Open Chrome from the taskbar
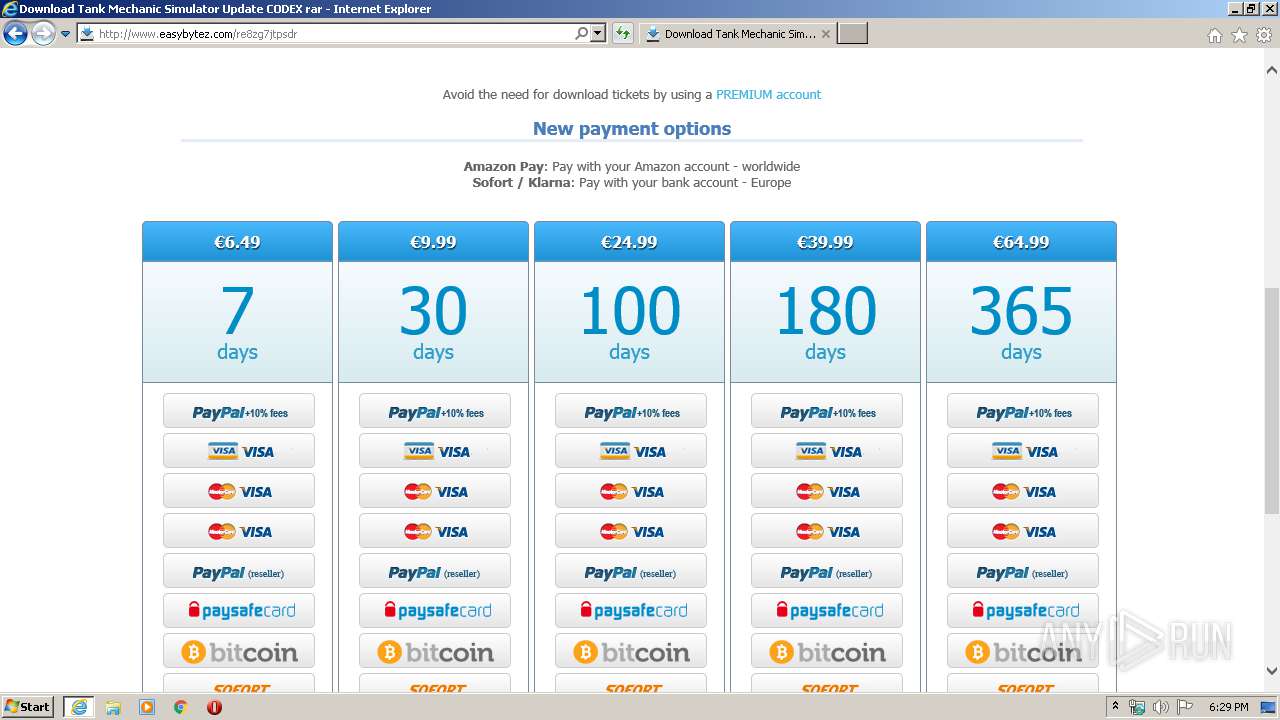Viewport: 1280px width, 720px height. pyautogui.click(x=180, y=707)
